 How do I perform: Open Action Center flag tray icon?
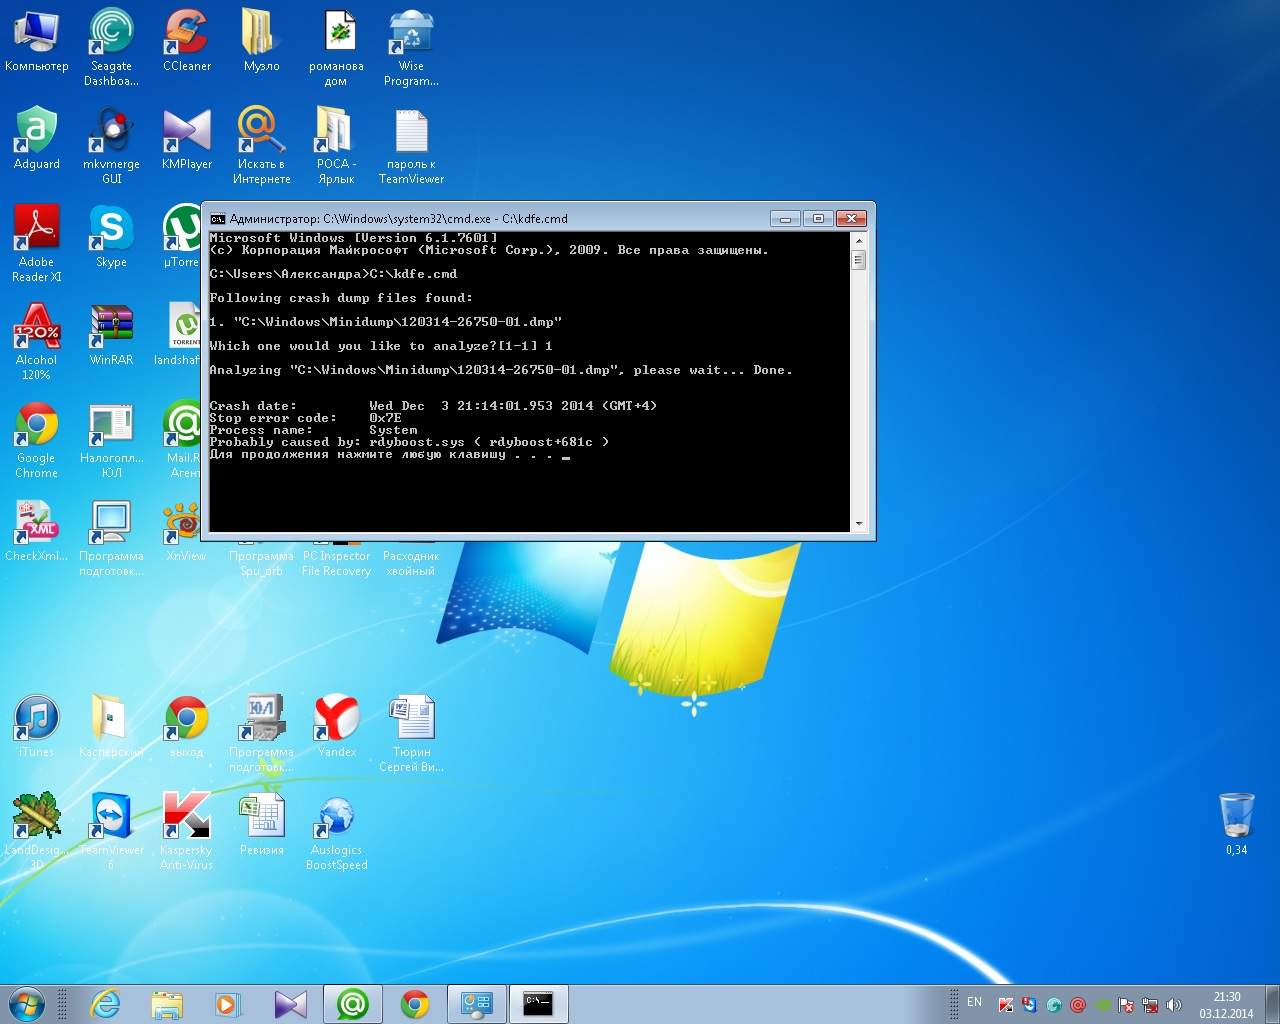click(1126, 1005)
